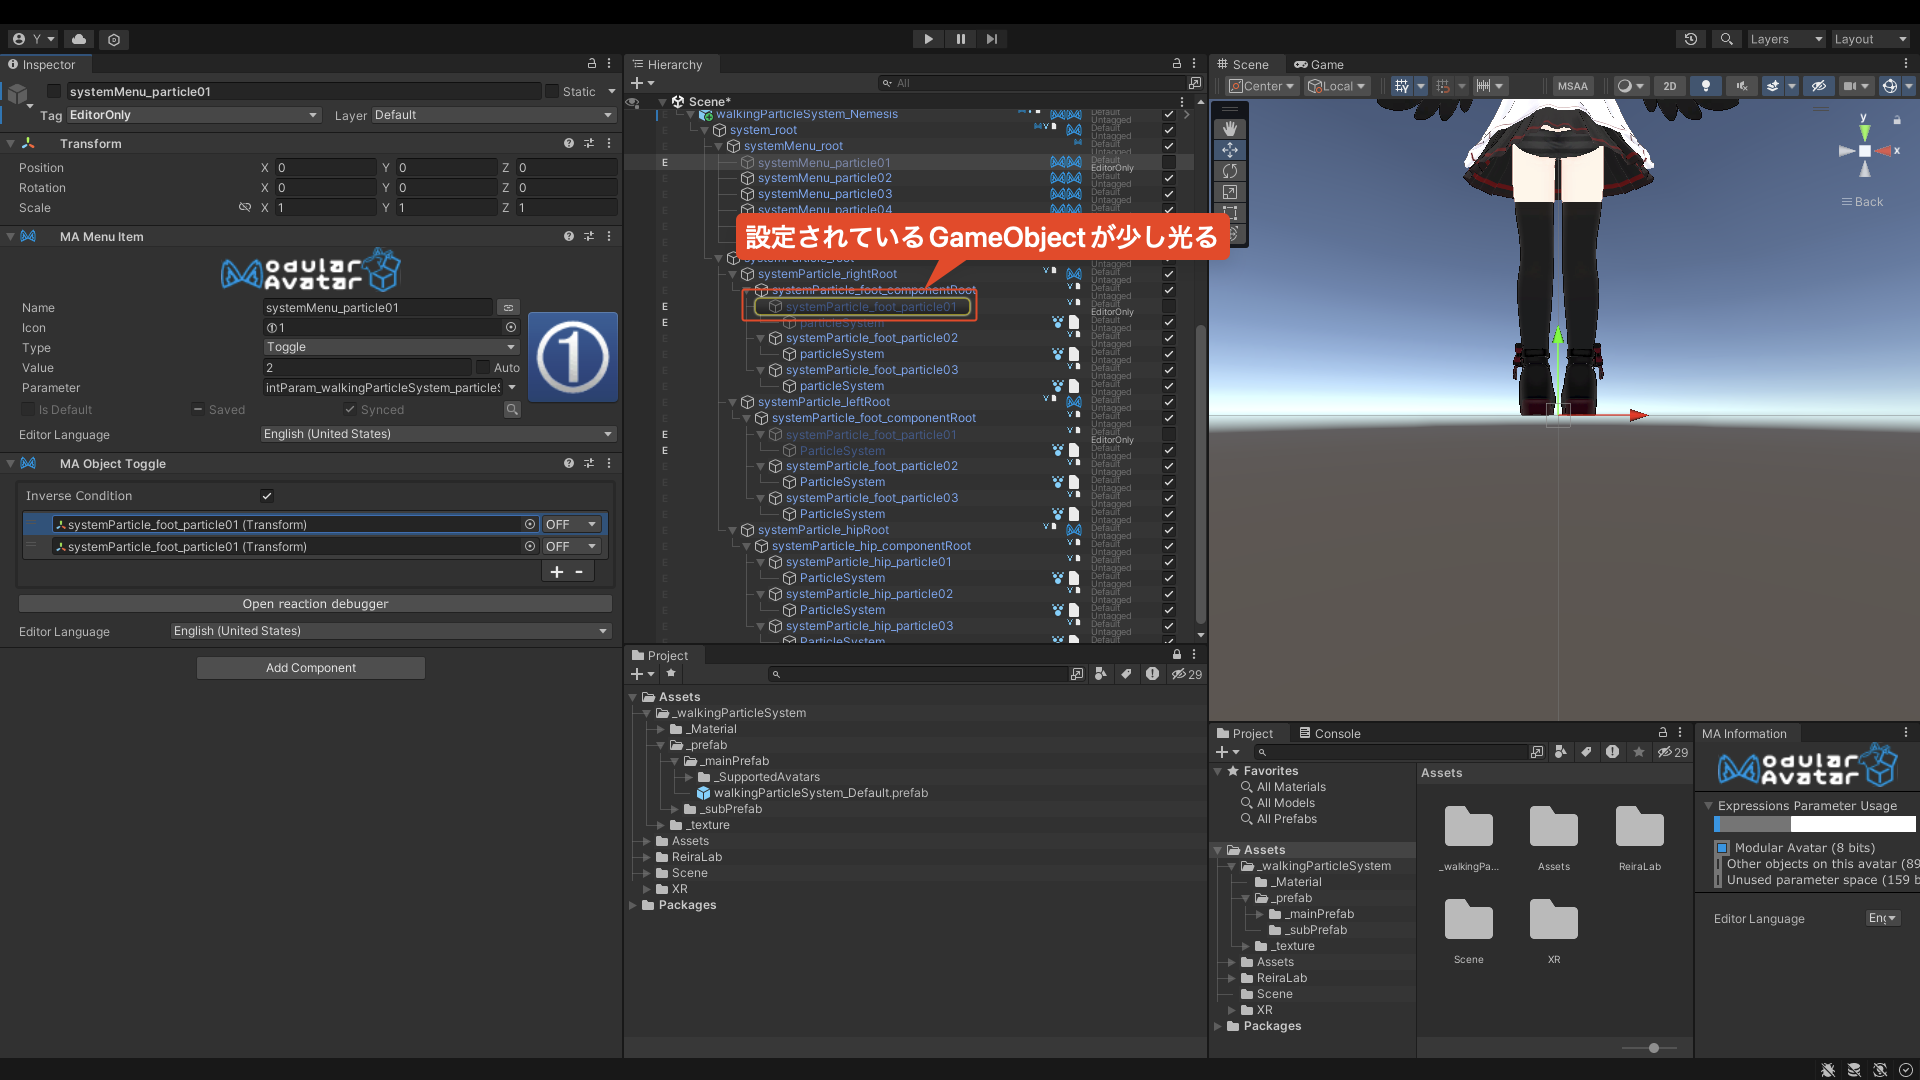Open the cloud services icon
Screen dimensions: 1920x1080
tap(79, 39)
